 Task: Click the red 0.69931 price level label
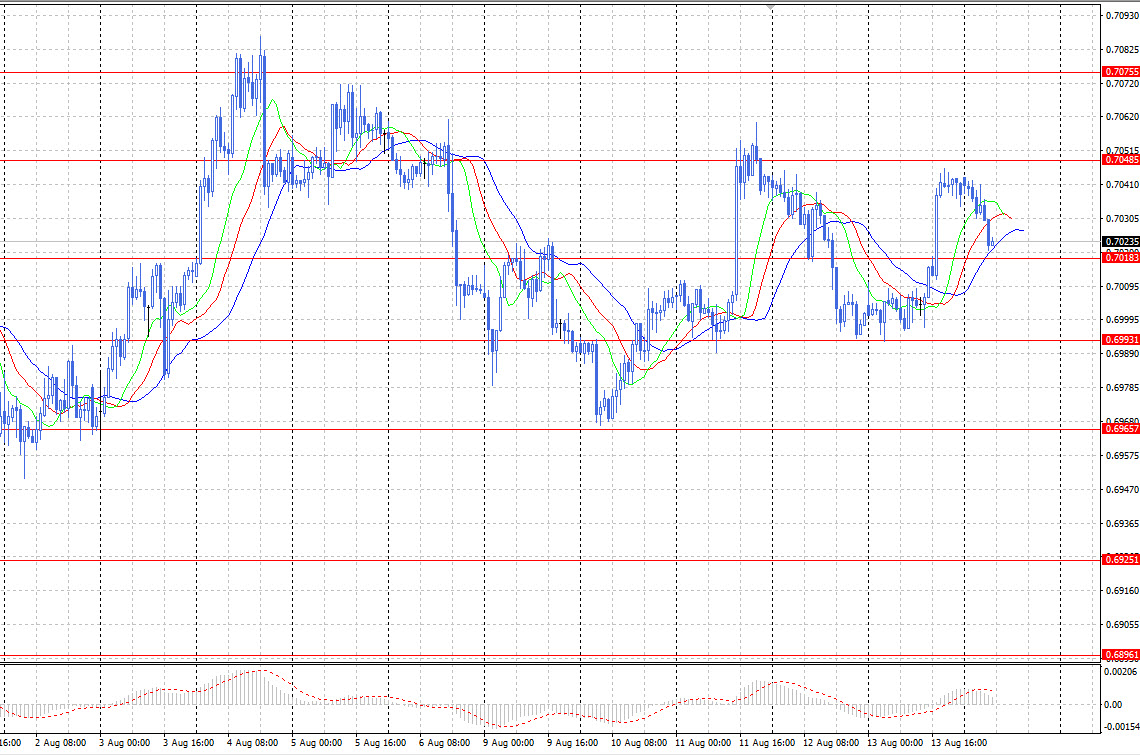pos(1121,340)
